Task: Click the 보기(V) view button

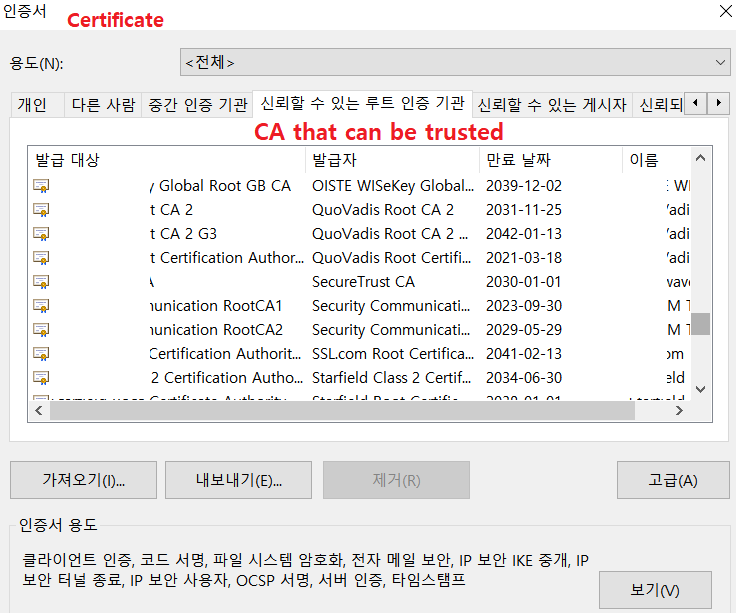Action: (x=655, y=590)
